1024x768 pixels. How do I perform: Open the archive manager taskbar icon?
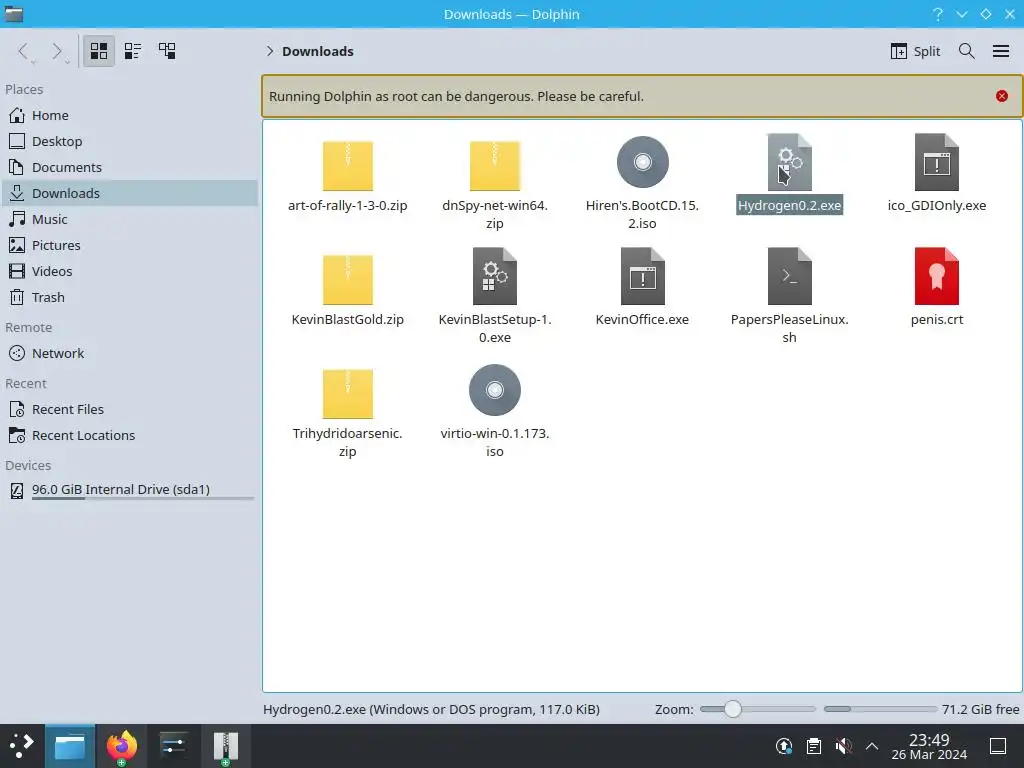pos(225,746)
